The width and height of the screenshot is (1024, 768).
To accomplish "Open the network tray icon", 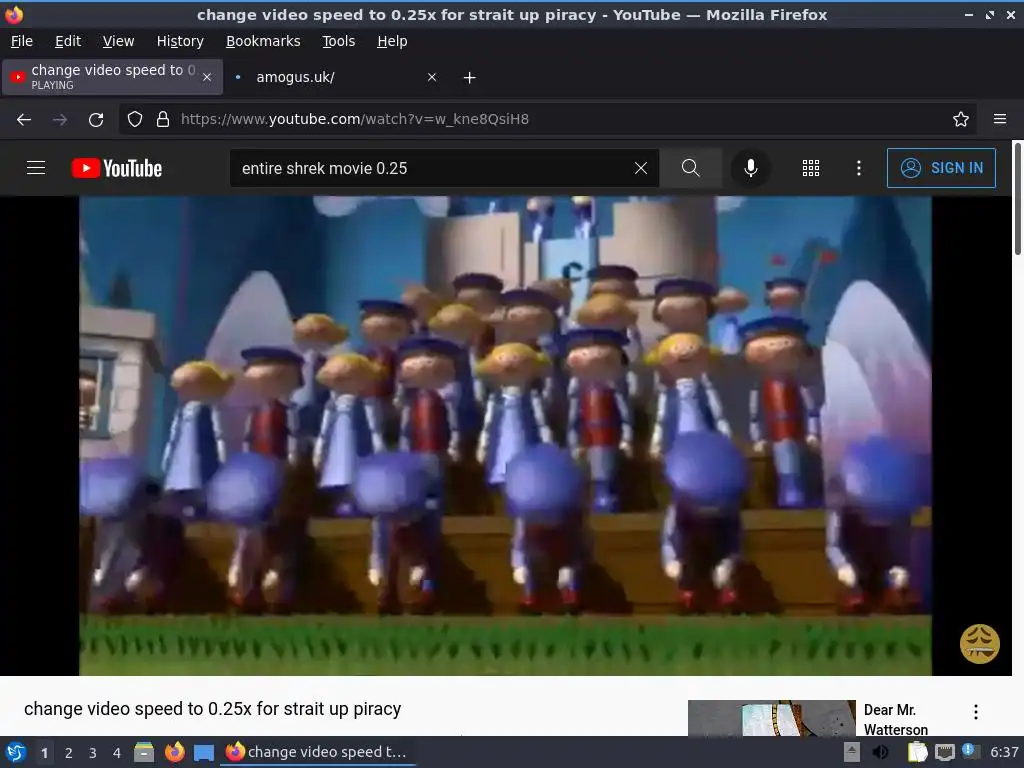I will click(944, 752).
